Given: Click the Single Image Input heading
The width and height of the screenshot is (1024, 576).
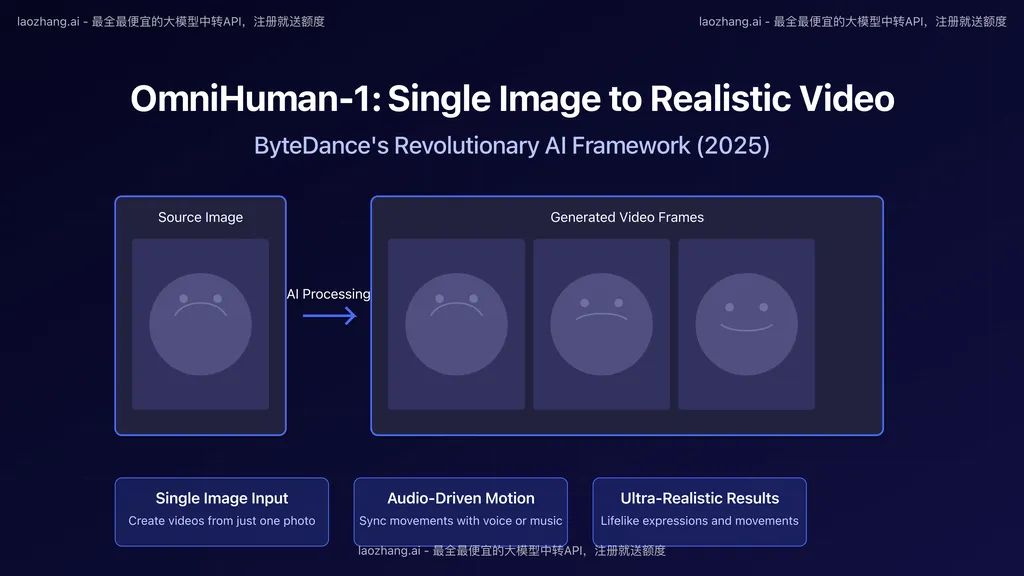Looking at the screenshot, I should pyautogui.click(x=222, y=498).
